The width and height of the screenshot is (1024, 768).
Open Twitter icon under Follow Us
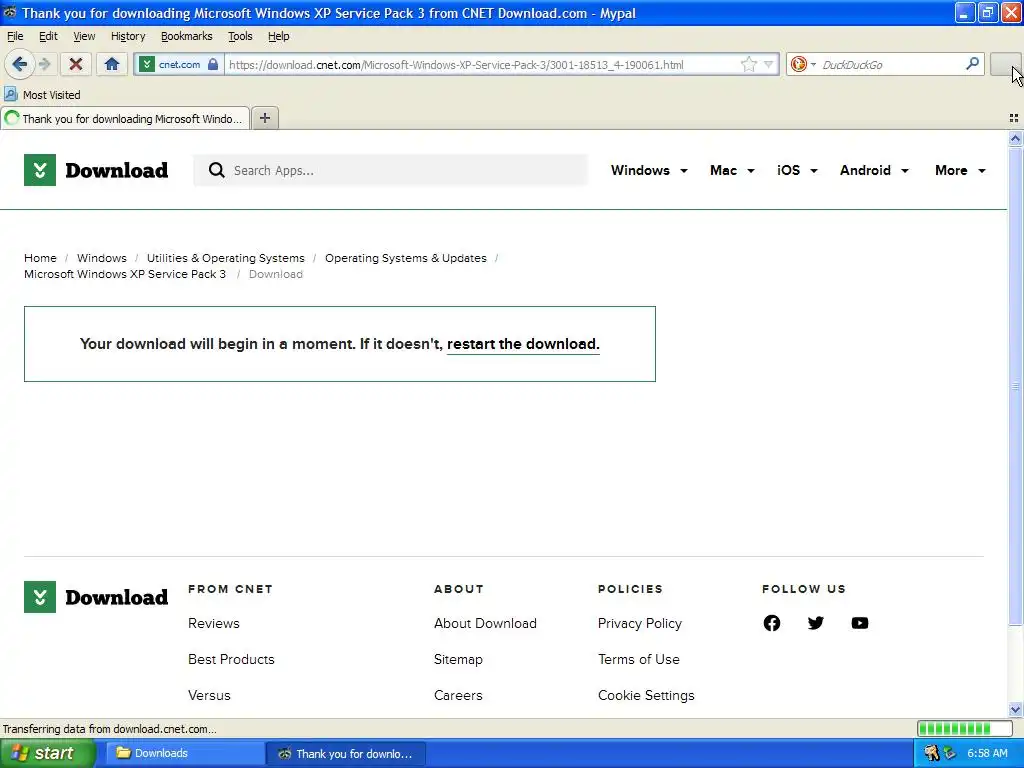(816, 623)
